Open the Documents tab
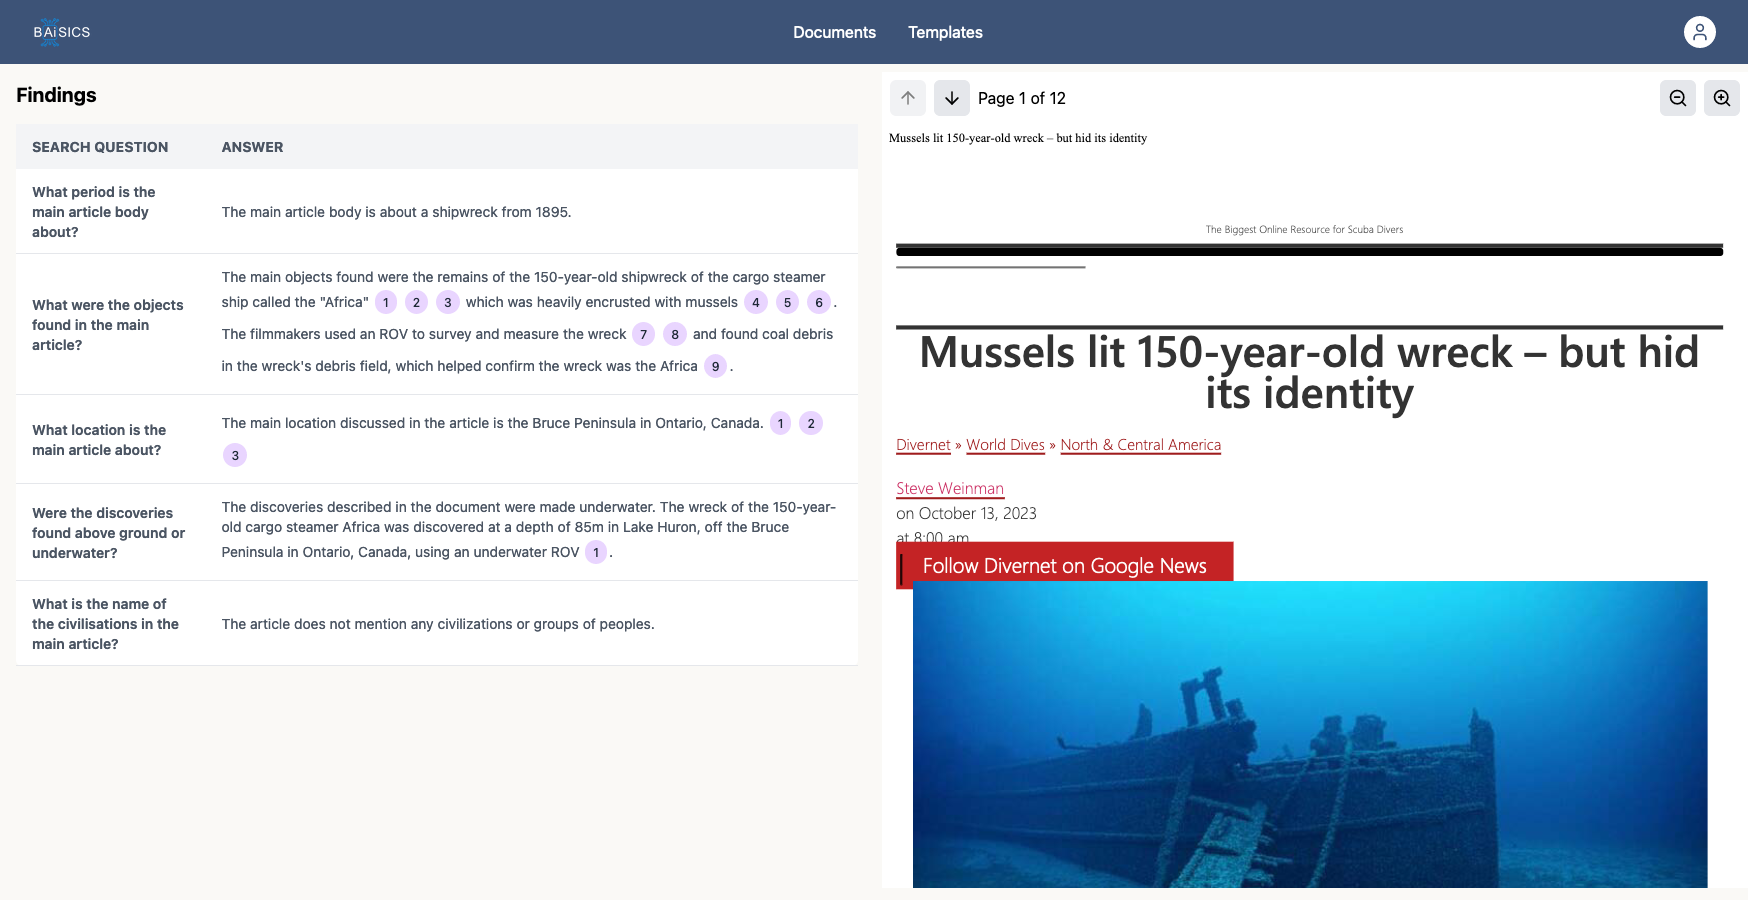The width and height of the screenshot is (1748, 900). pos(834,32)
